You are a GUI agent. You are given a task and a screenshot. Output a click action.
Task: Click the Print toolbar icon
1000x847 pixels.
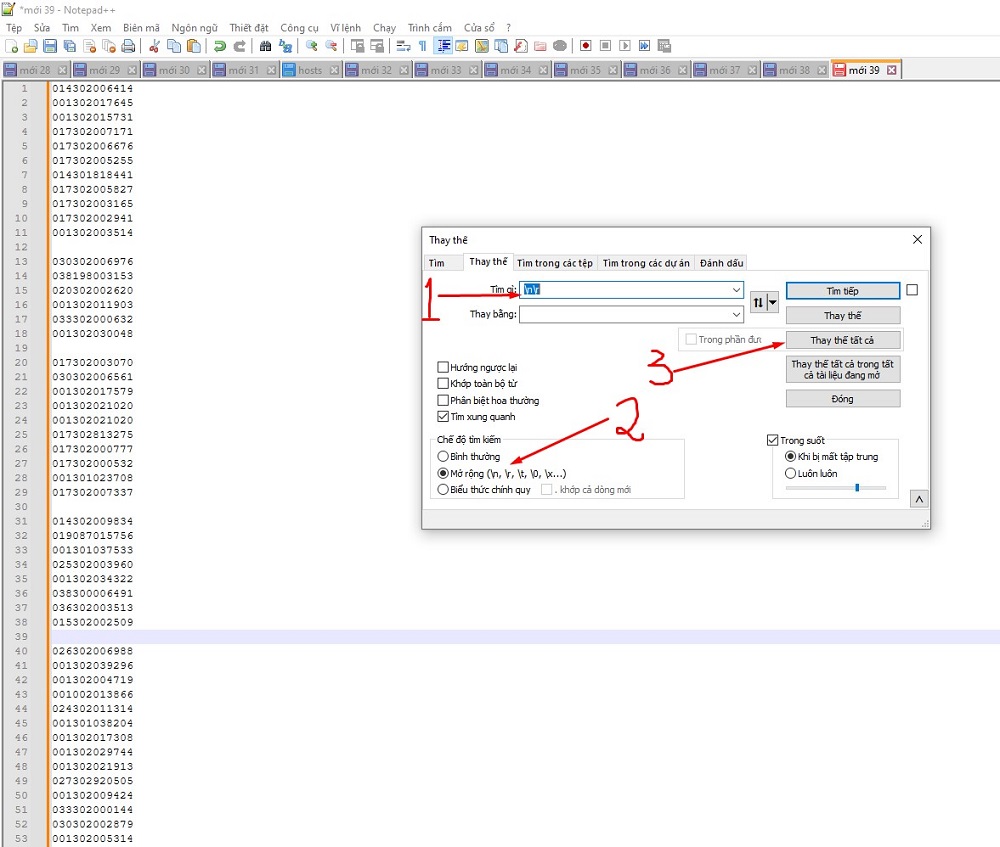[128, 46]
